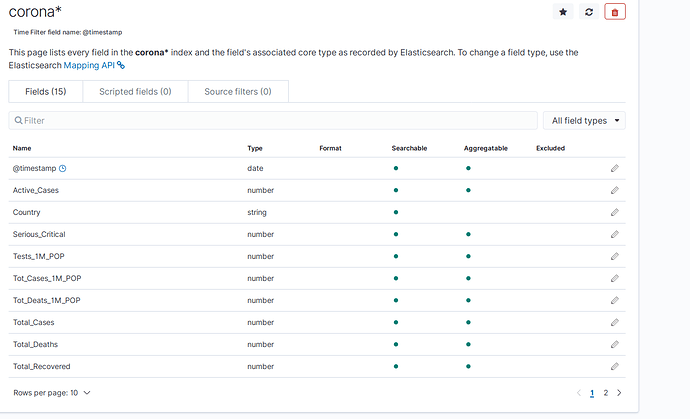Edit the Serious_Critical field
Screen dimensions: 690x419
click(x=615, y=234)
